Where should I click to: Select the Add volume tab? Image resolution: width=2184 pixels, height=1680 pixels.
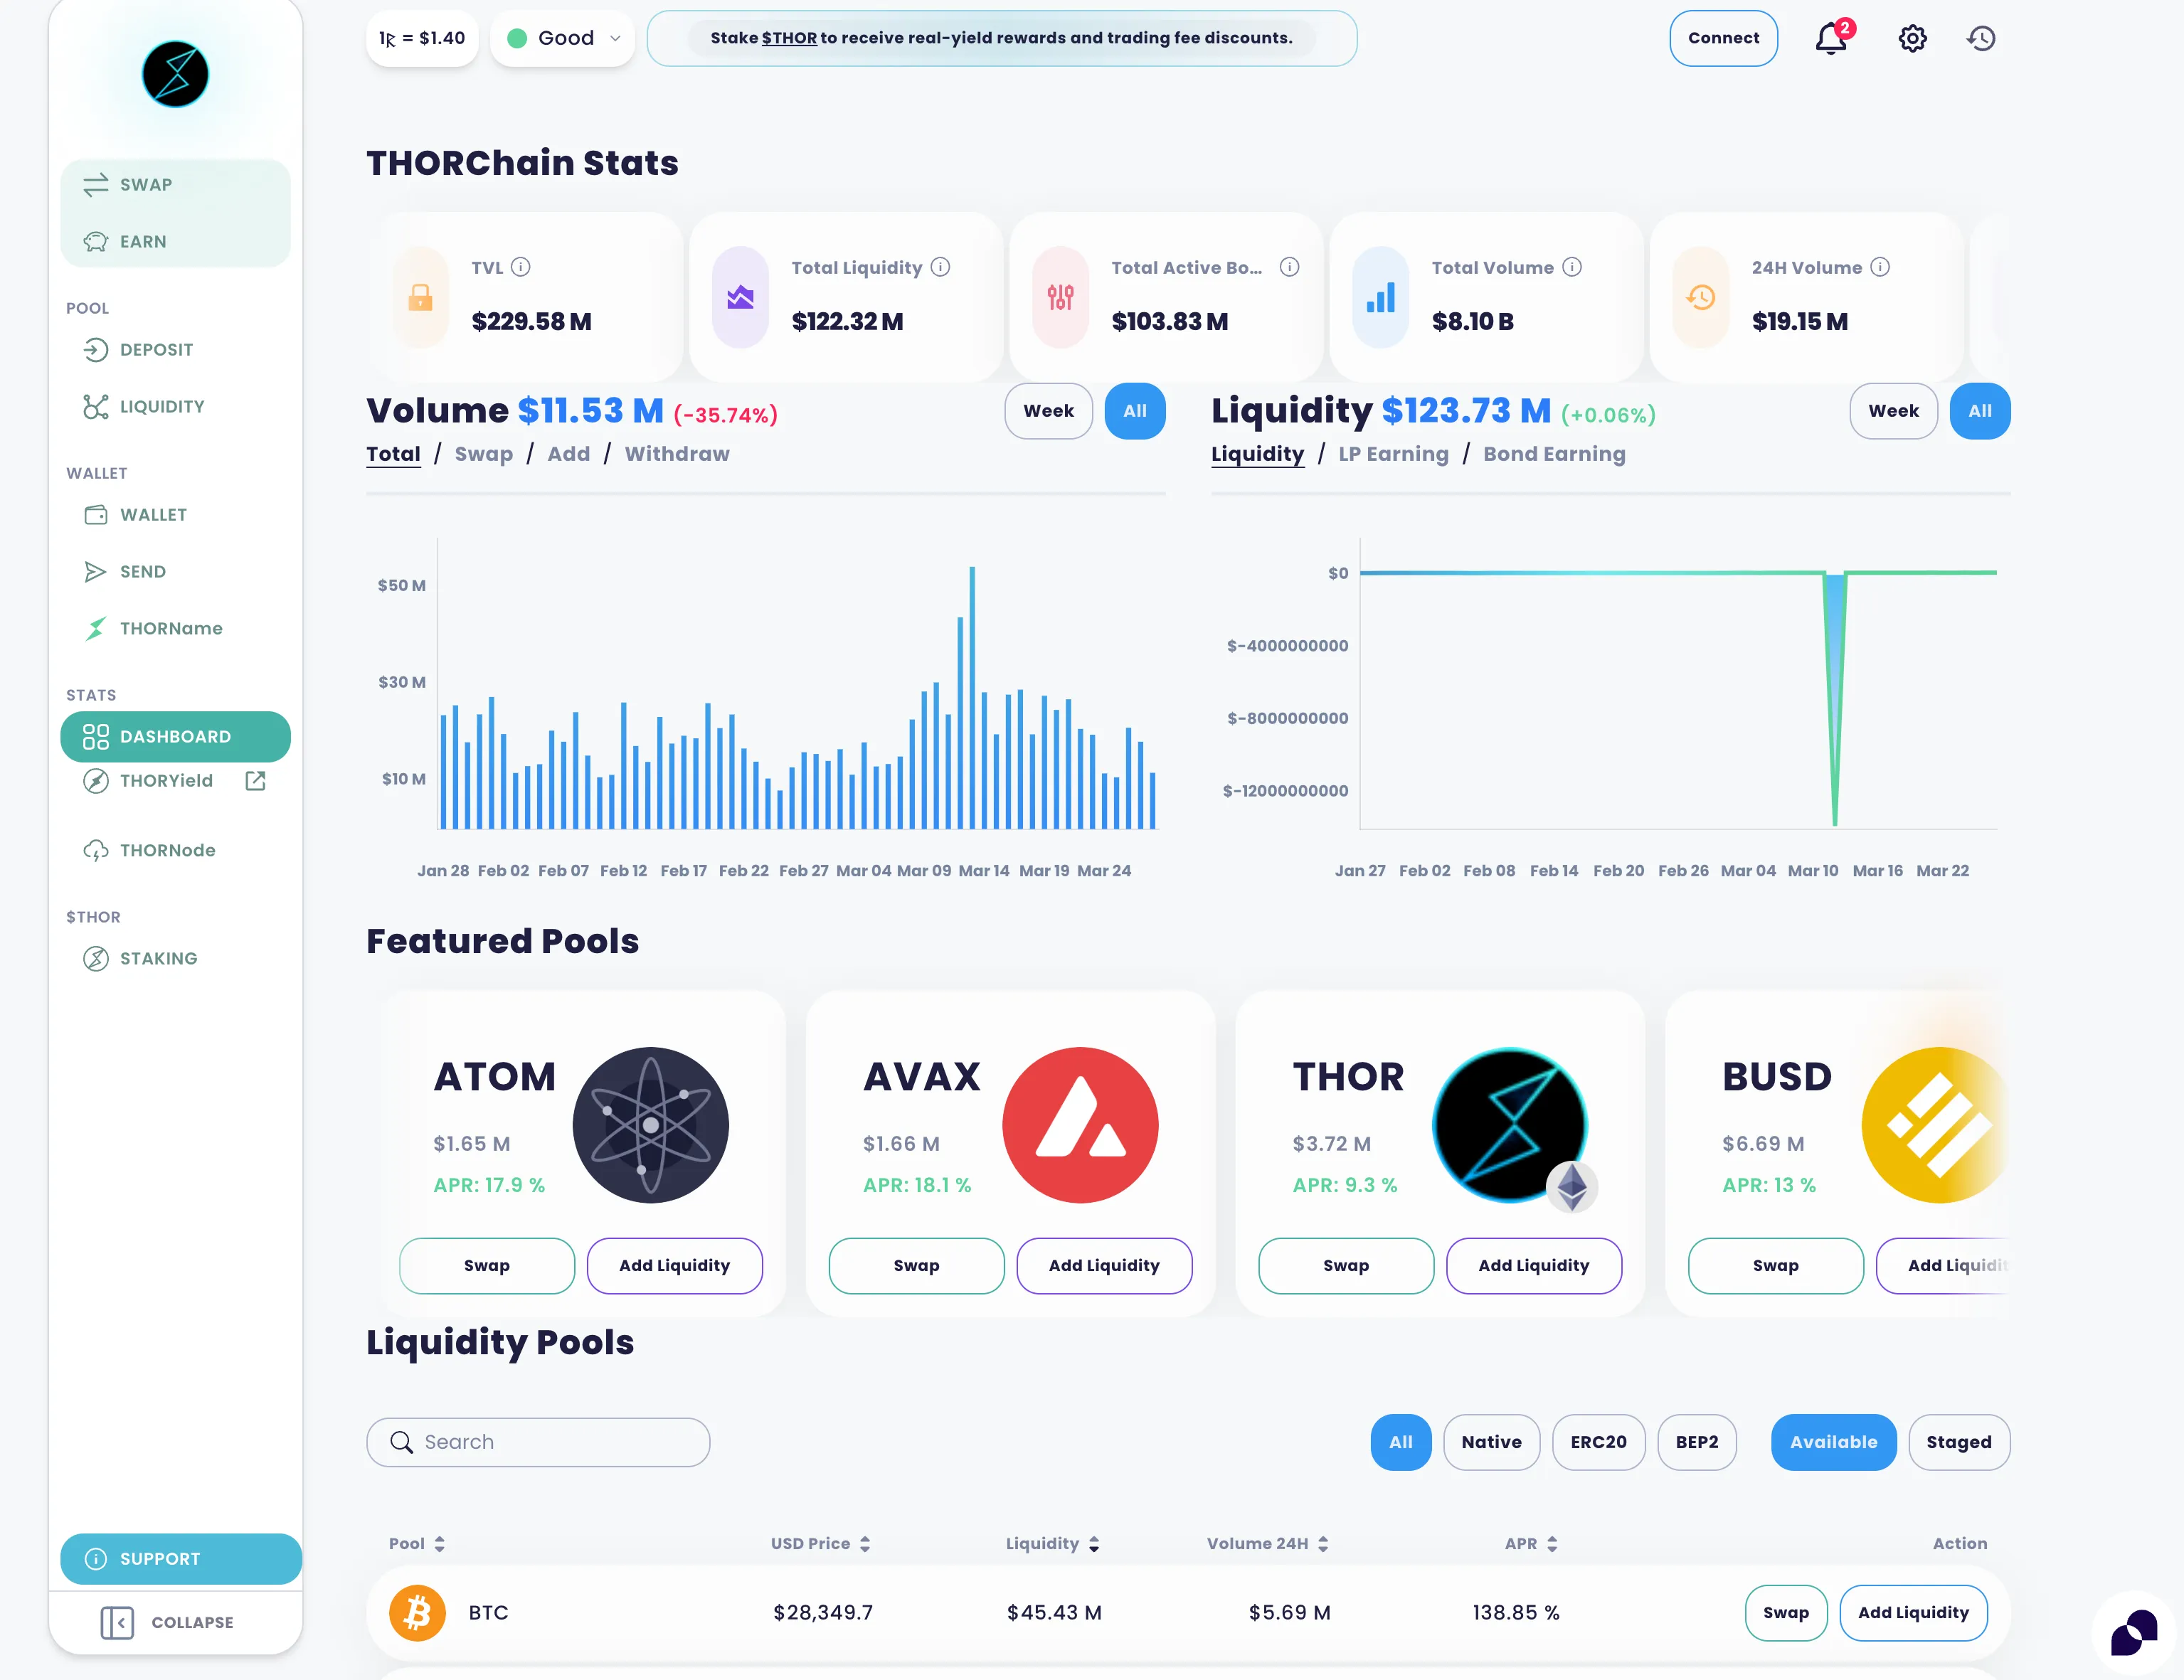point(568,454)
